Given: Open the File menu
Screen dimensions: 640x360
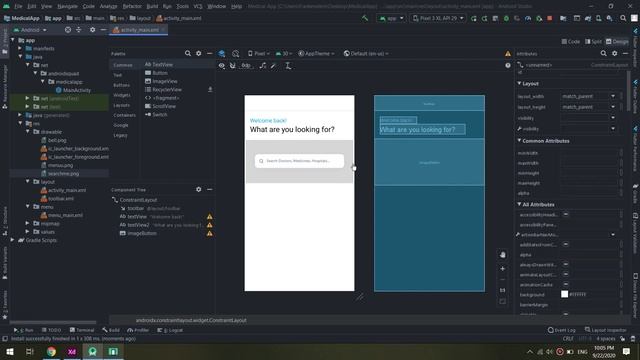Looking at the screenshot, I should click(18, 6).
